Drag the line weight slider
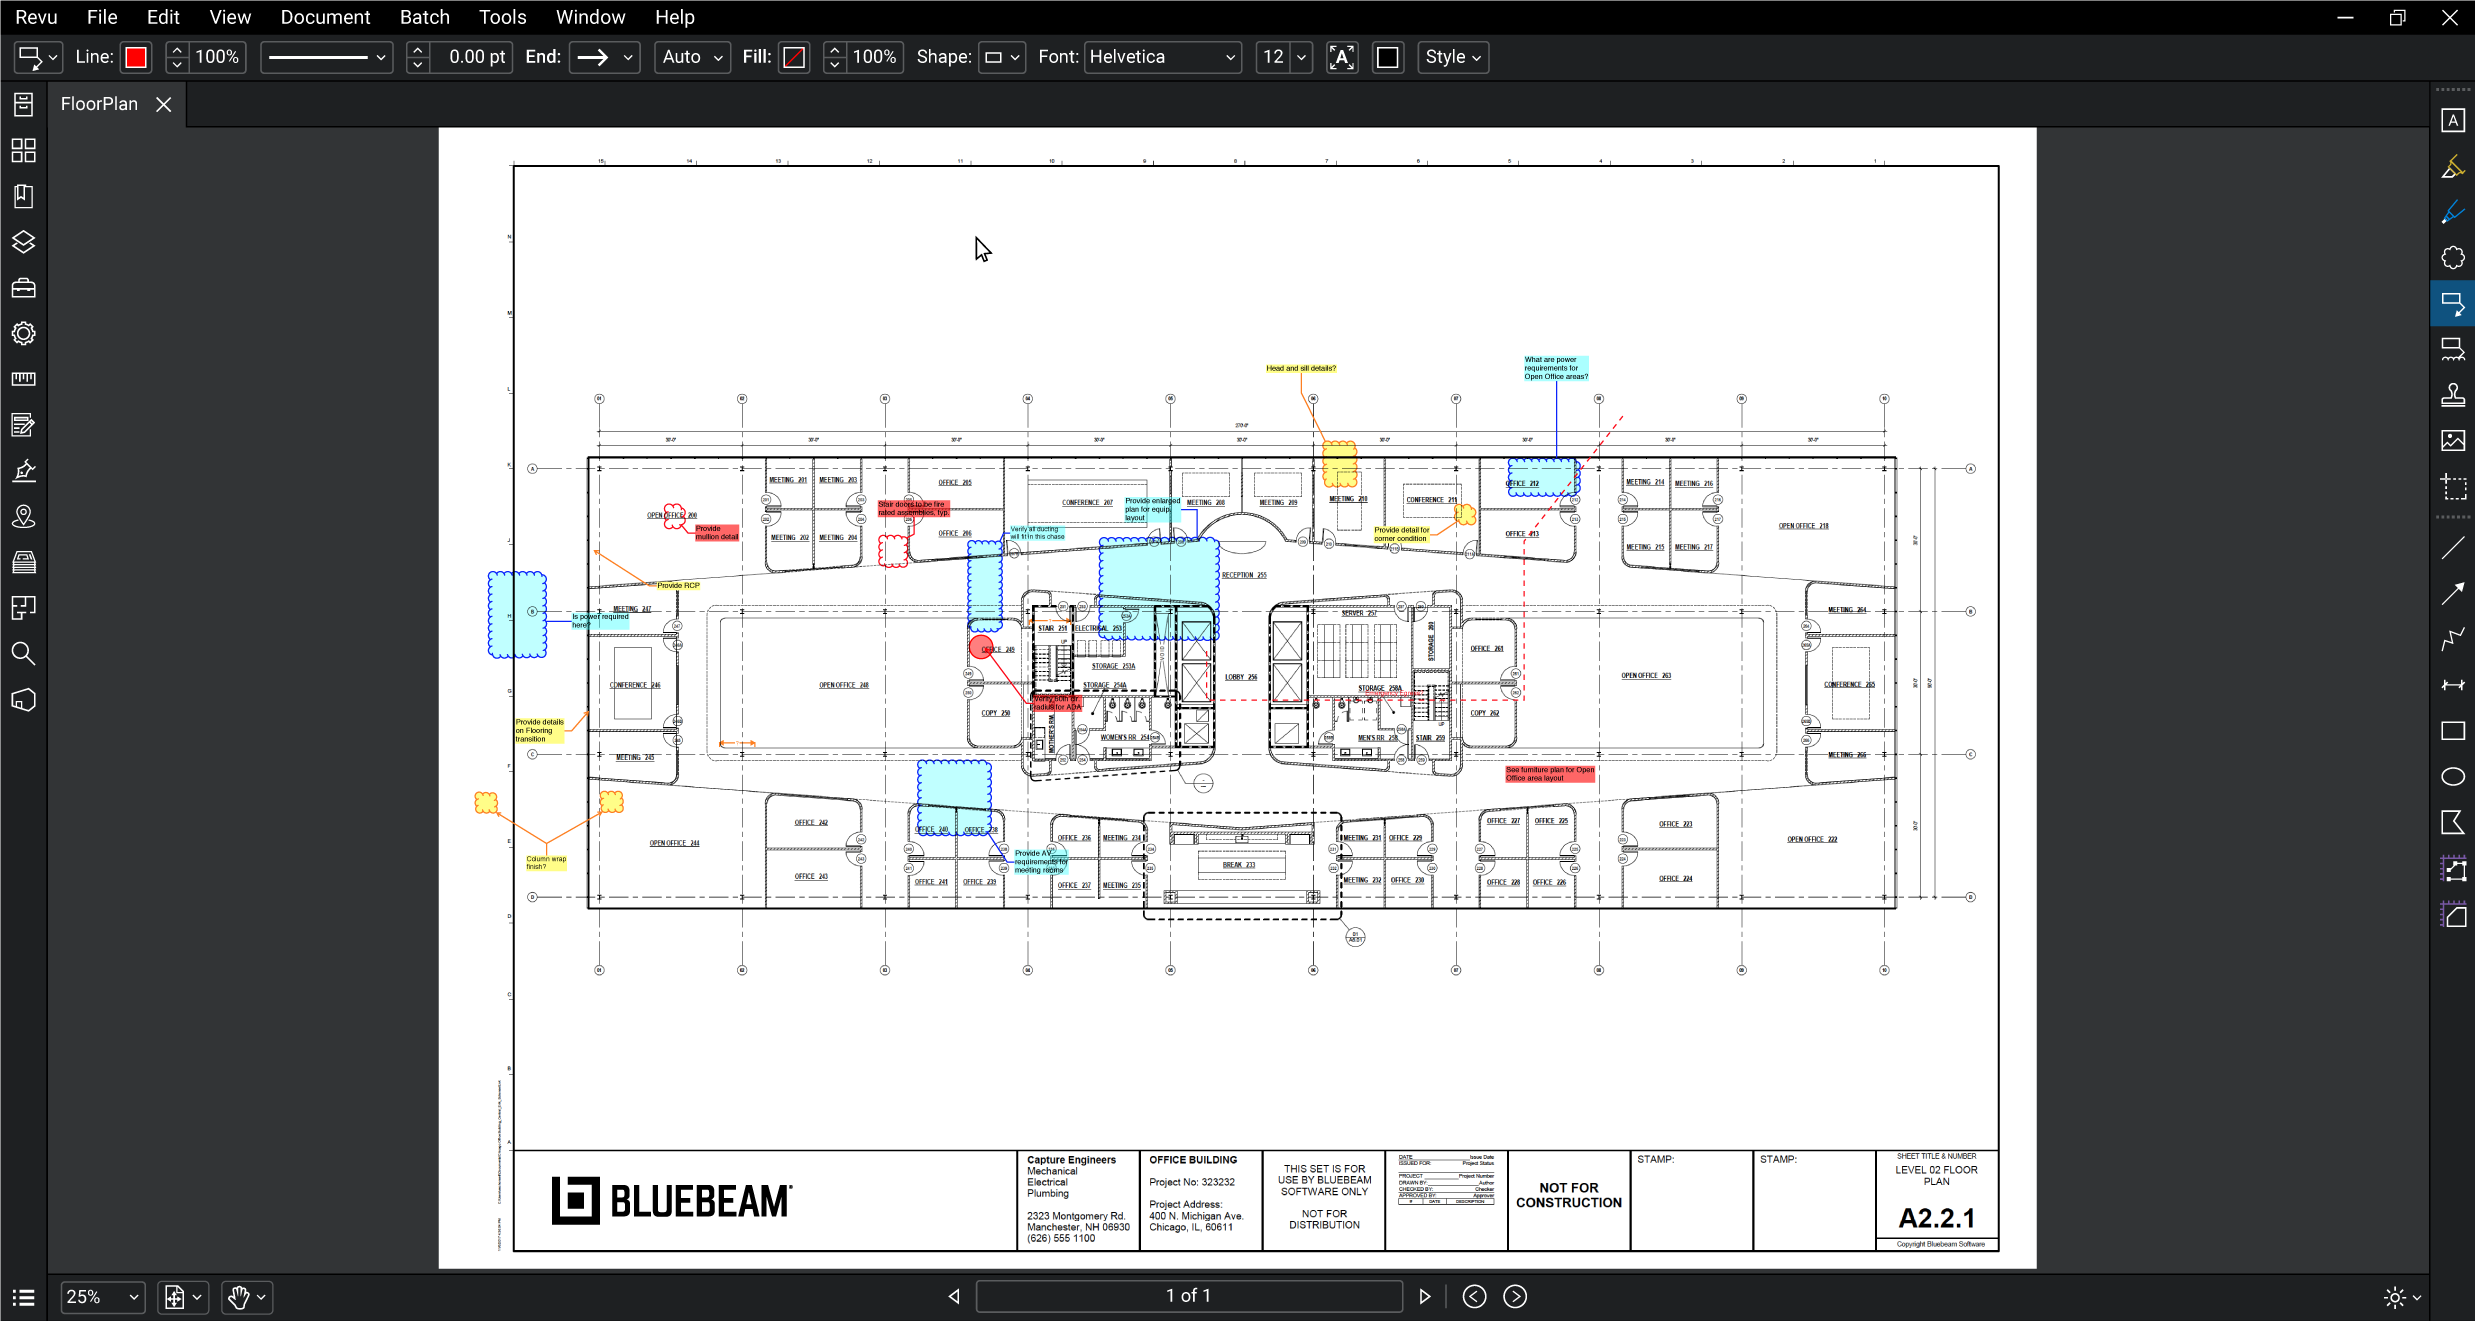 [419, 57]
